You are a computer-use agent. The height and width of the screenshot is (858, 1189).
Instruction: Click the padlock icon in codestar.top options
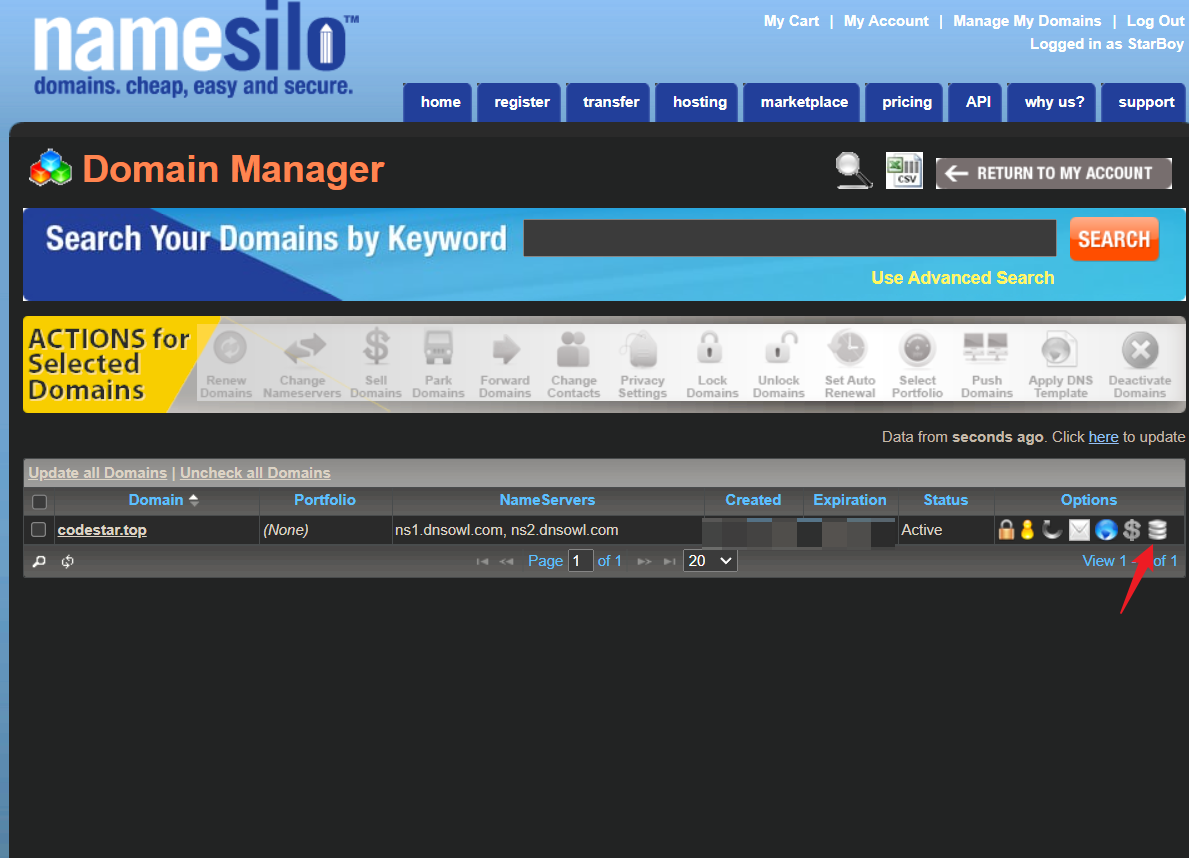click(1006, 530)
